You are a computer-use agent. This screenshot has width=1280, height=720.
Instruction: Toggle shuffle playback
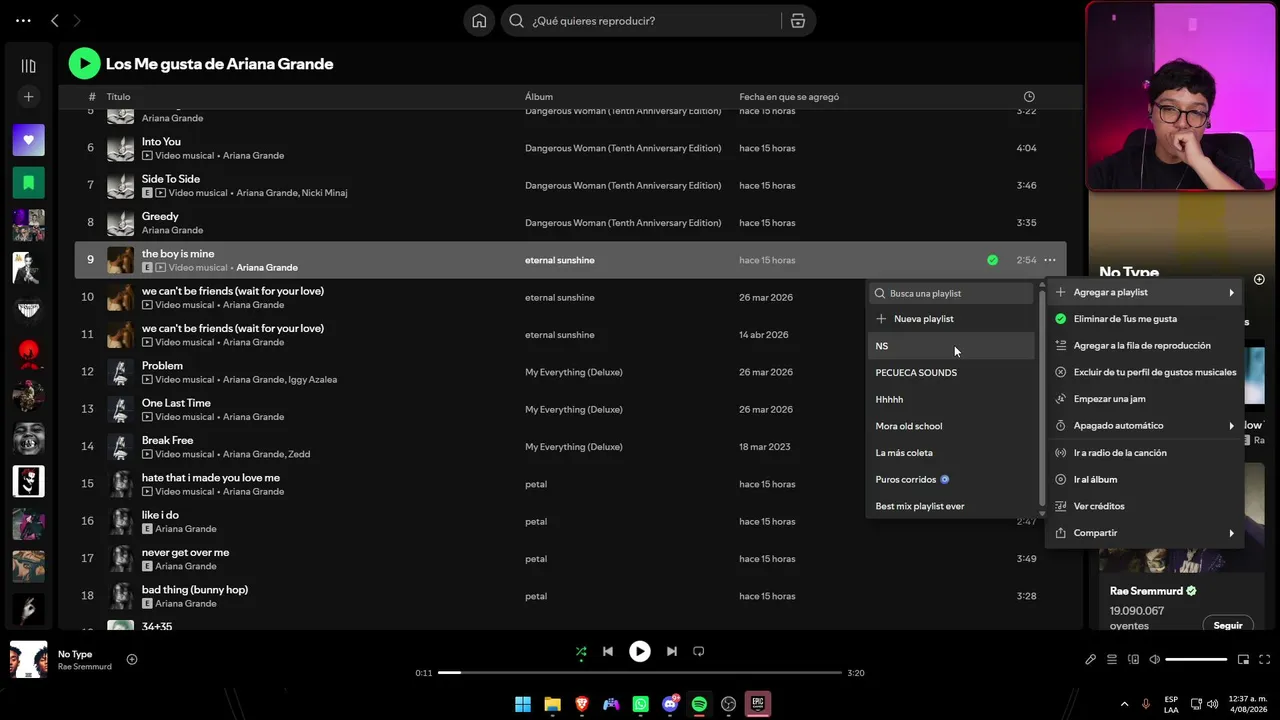pos(581,651)
